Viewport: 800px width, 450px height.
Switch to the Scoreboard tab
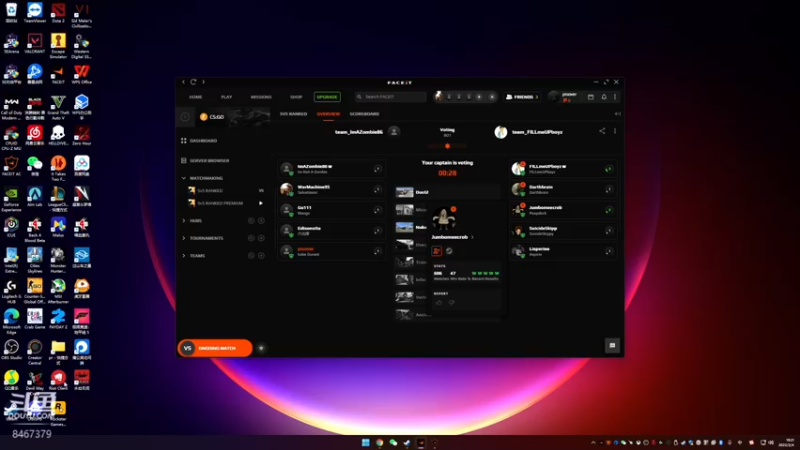[364, 114]
